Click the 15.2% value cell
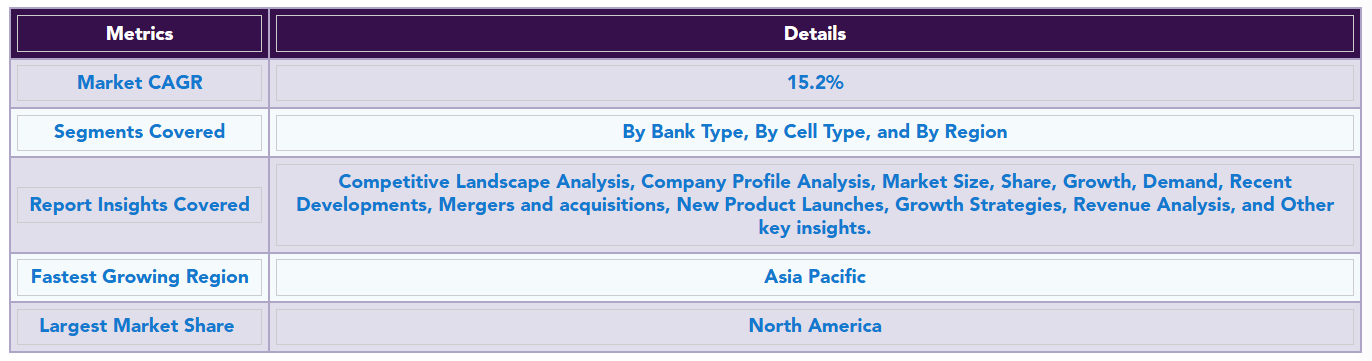The height and width of the screenshot is (361, 1372). [815, 83]
